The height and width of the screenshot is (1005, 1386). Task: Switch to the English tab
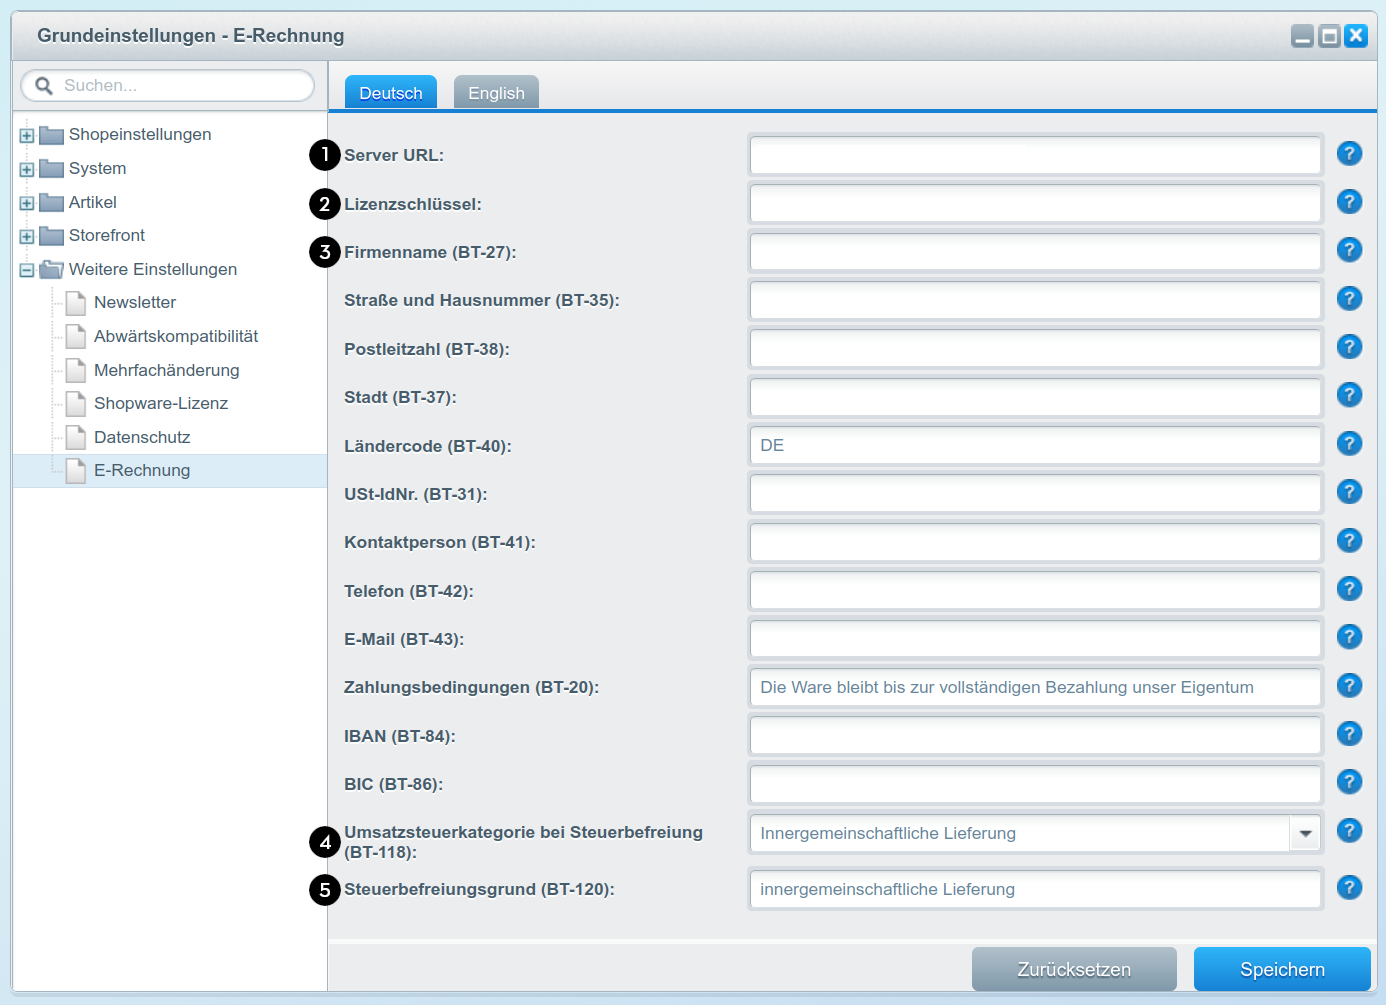pos(495,92)
